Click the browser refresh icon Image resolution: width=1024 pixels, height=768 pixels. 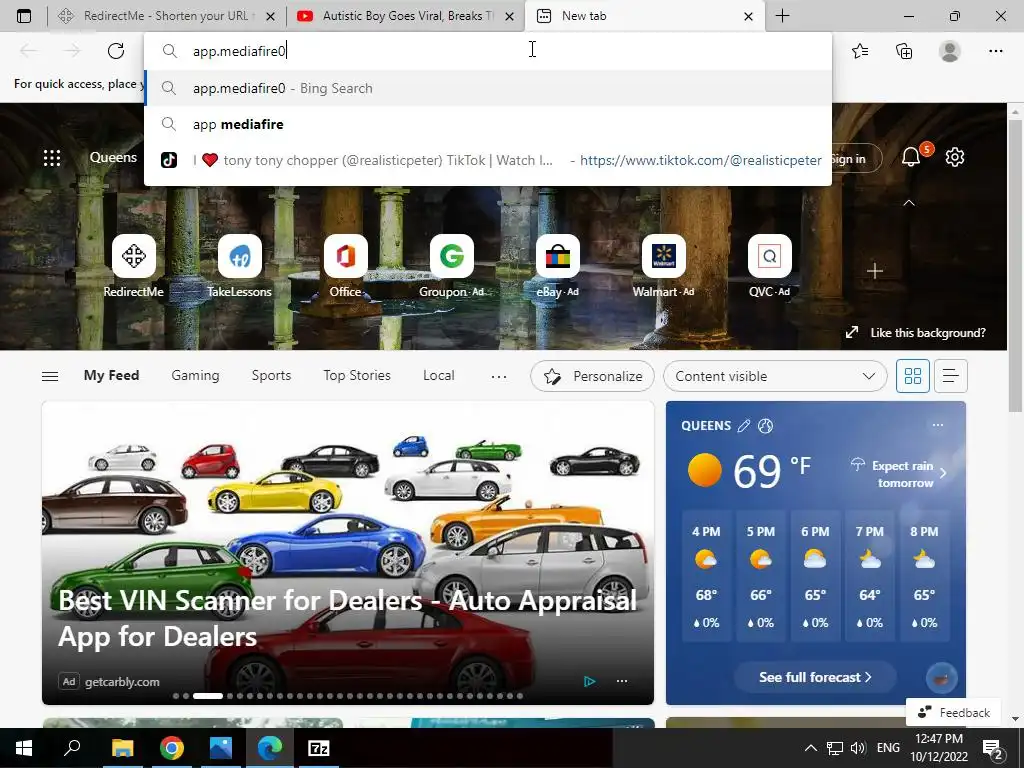pos(116,51)
